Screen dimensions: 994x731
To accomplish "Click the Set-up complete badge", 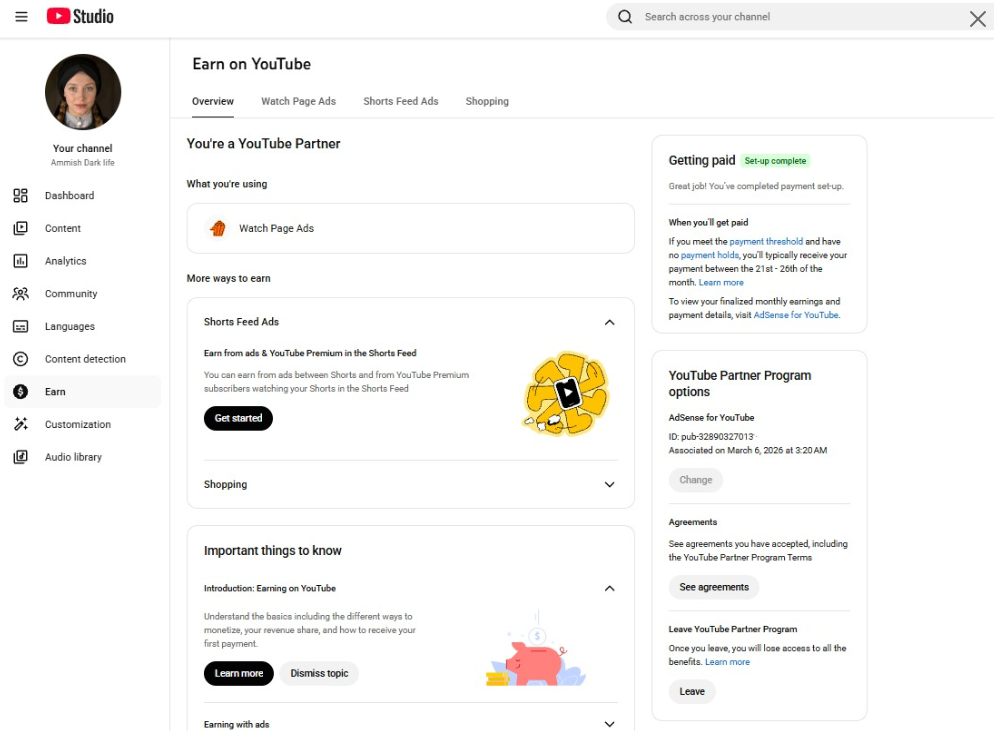I will point(775,161).
